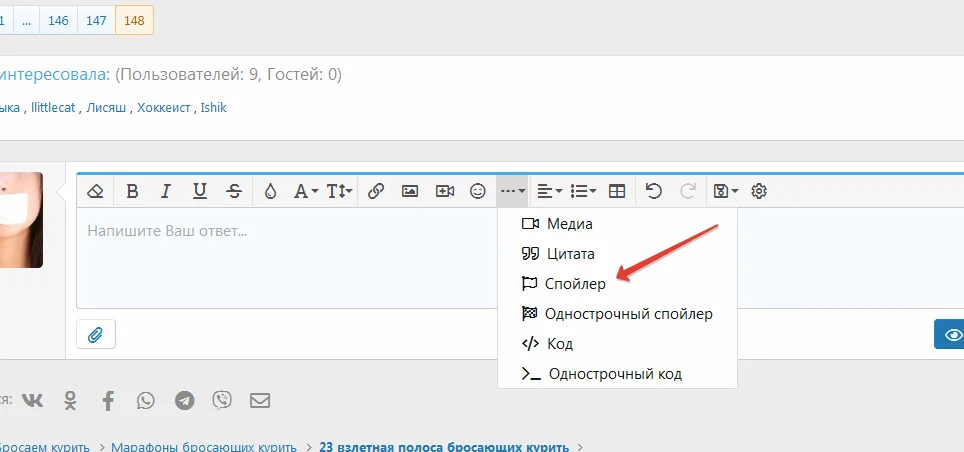964x452 pixels.
Task: Toggle italic text formatting
Action: tap(166, 191)
